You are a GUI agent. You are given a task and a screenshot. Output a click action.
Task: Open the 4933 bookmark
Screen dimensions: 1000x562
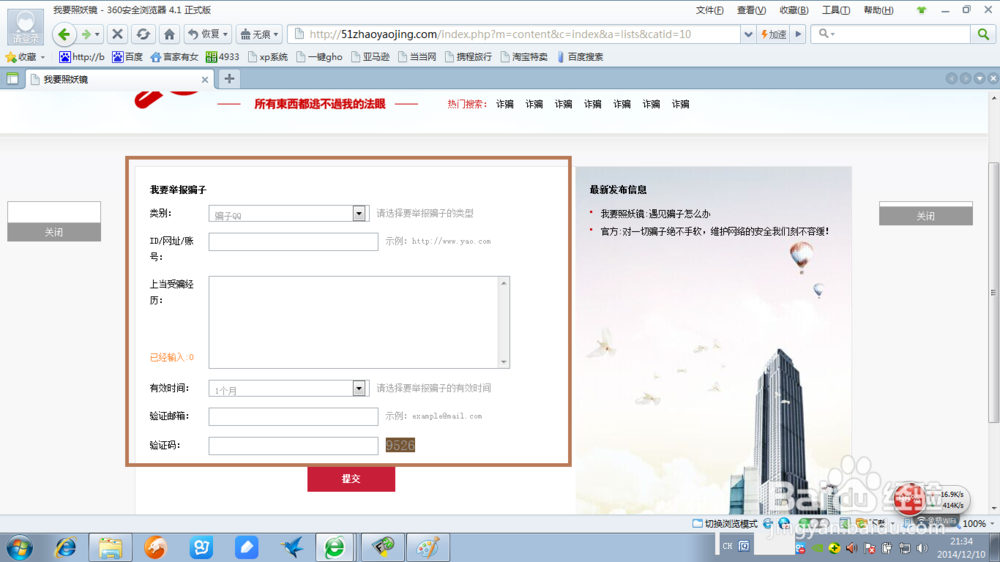point(223,57)
